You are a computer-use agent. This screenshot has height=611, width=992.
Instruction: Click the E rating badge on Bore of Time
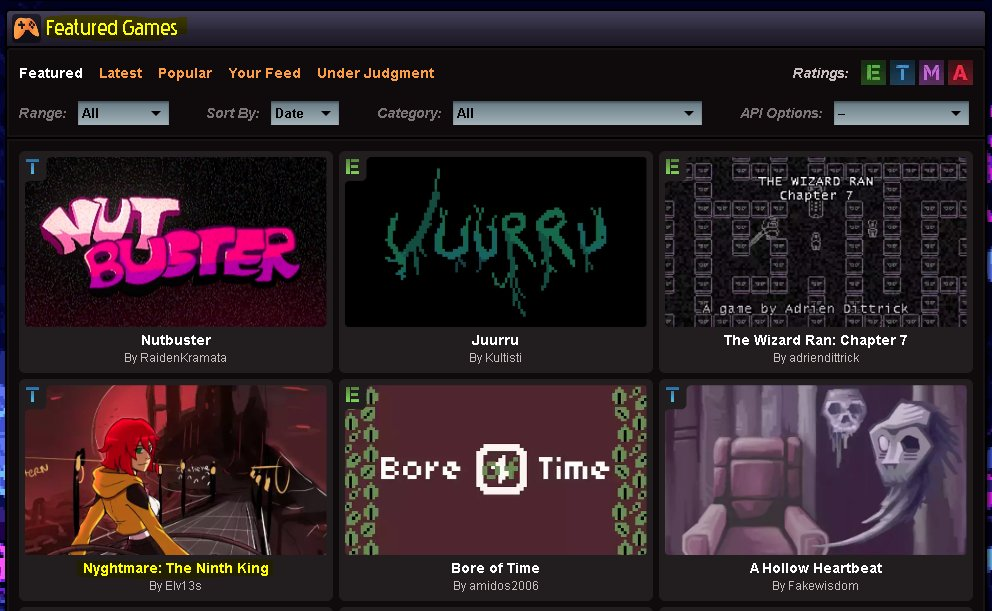click(x=352, y=395)
